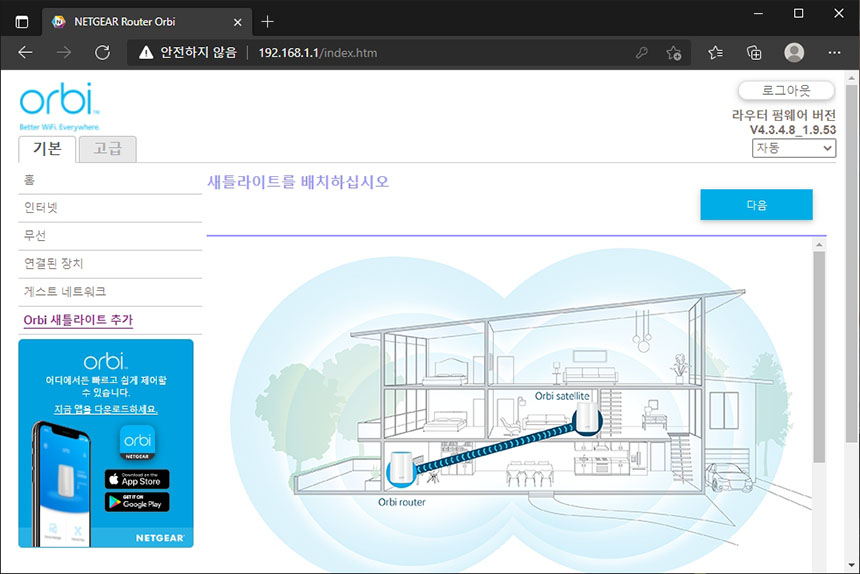860x574 pixels.
Task: Click the phone image in Orbi ad
Action: tap(62, 484)
